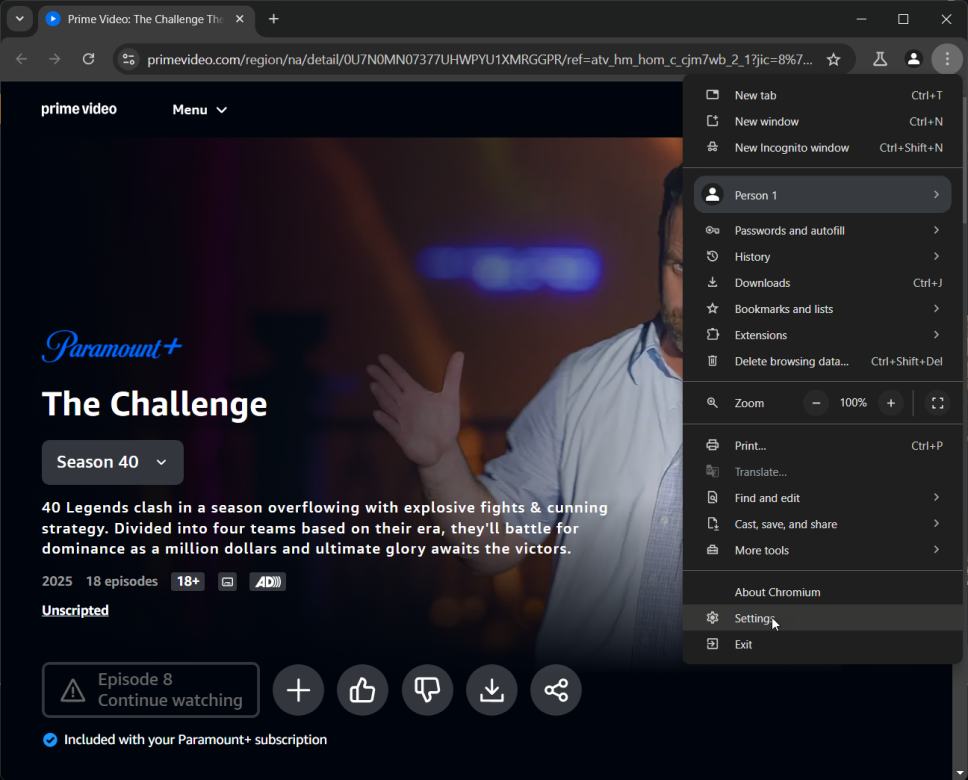Close the Prime Video tab

[240, 19]
